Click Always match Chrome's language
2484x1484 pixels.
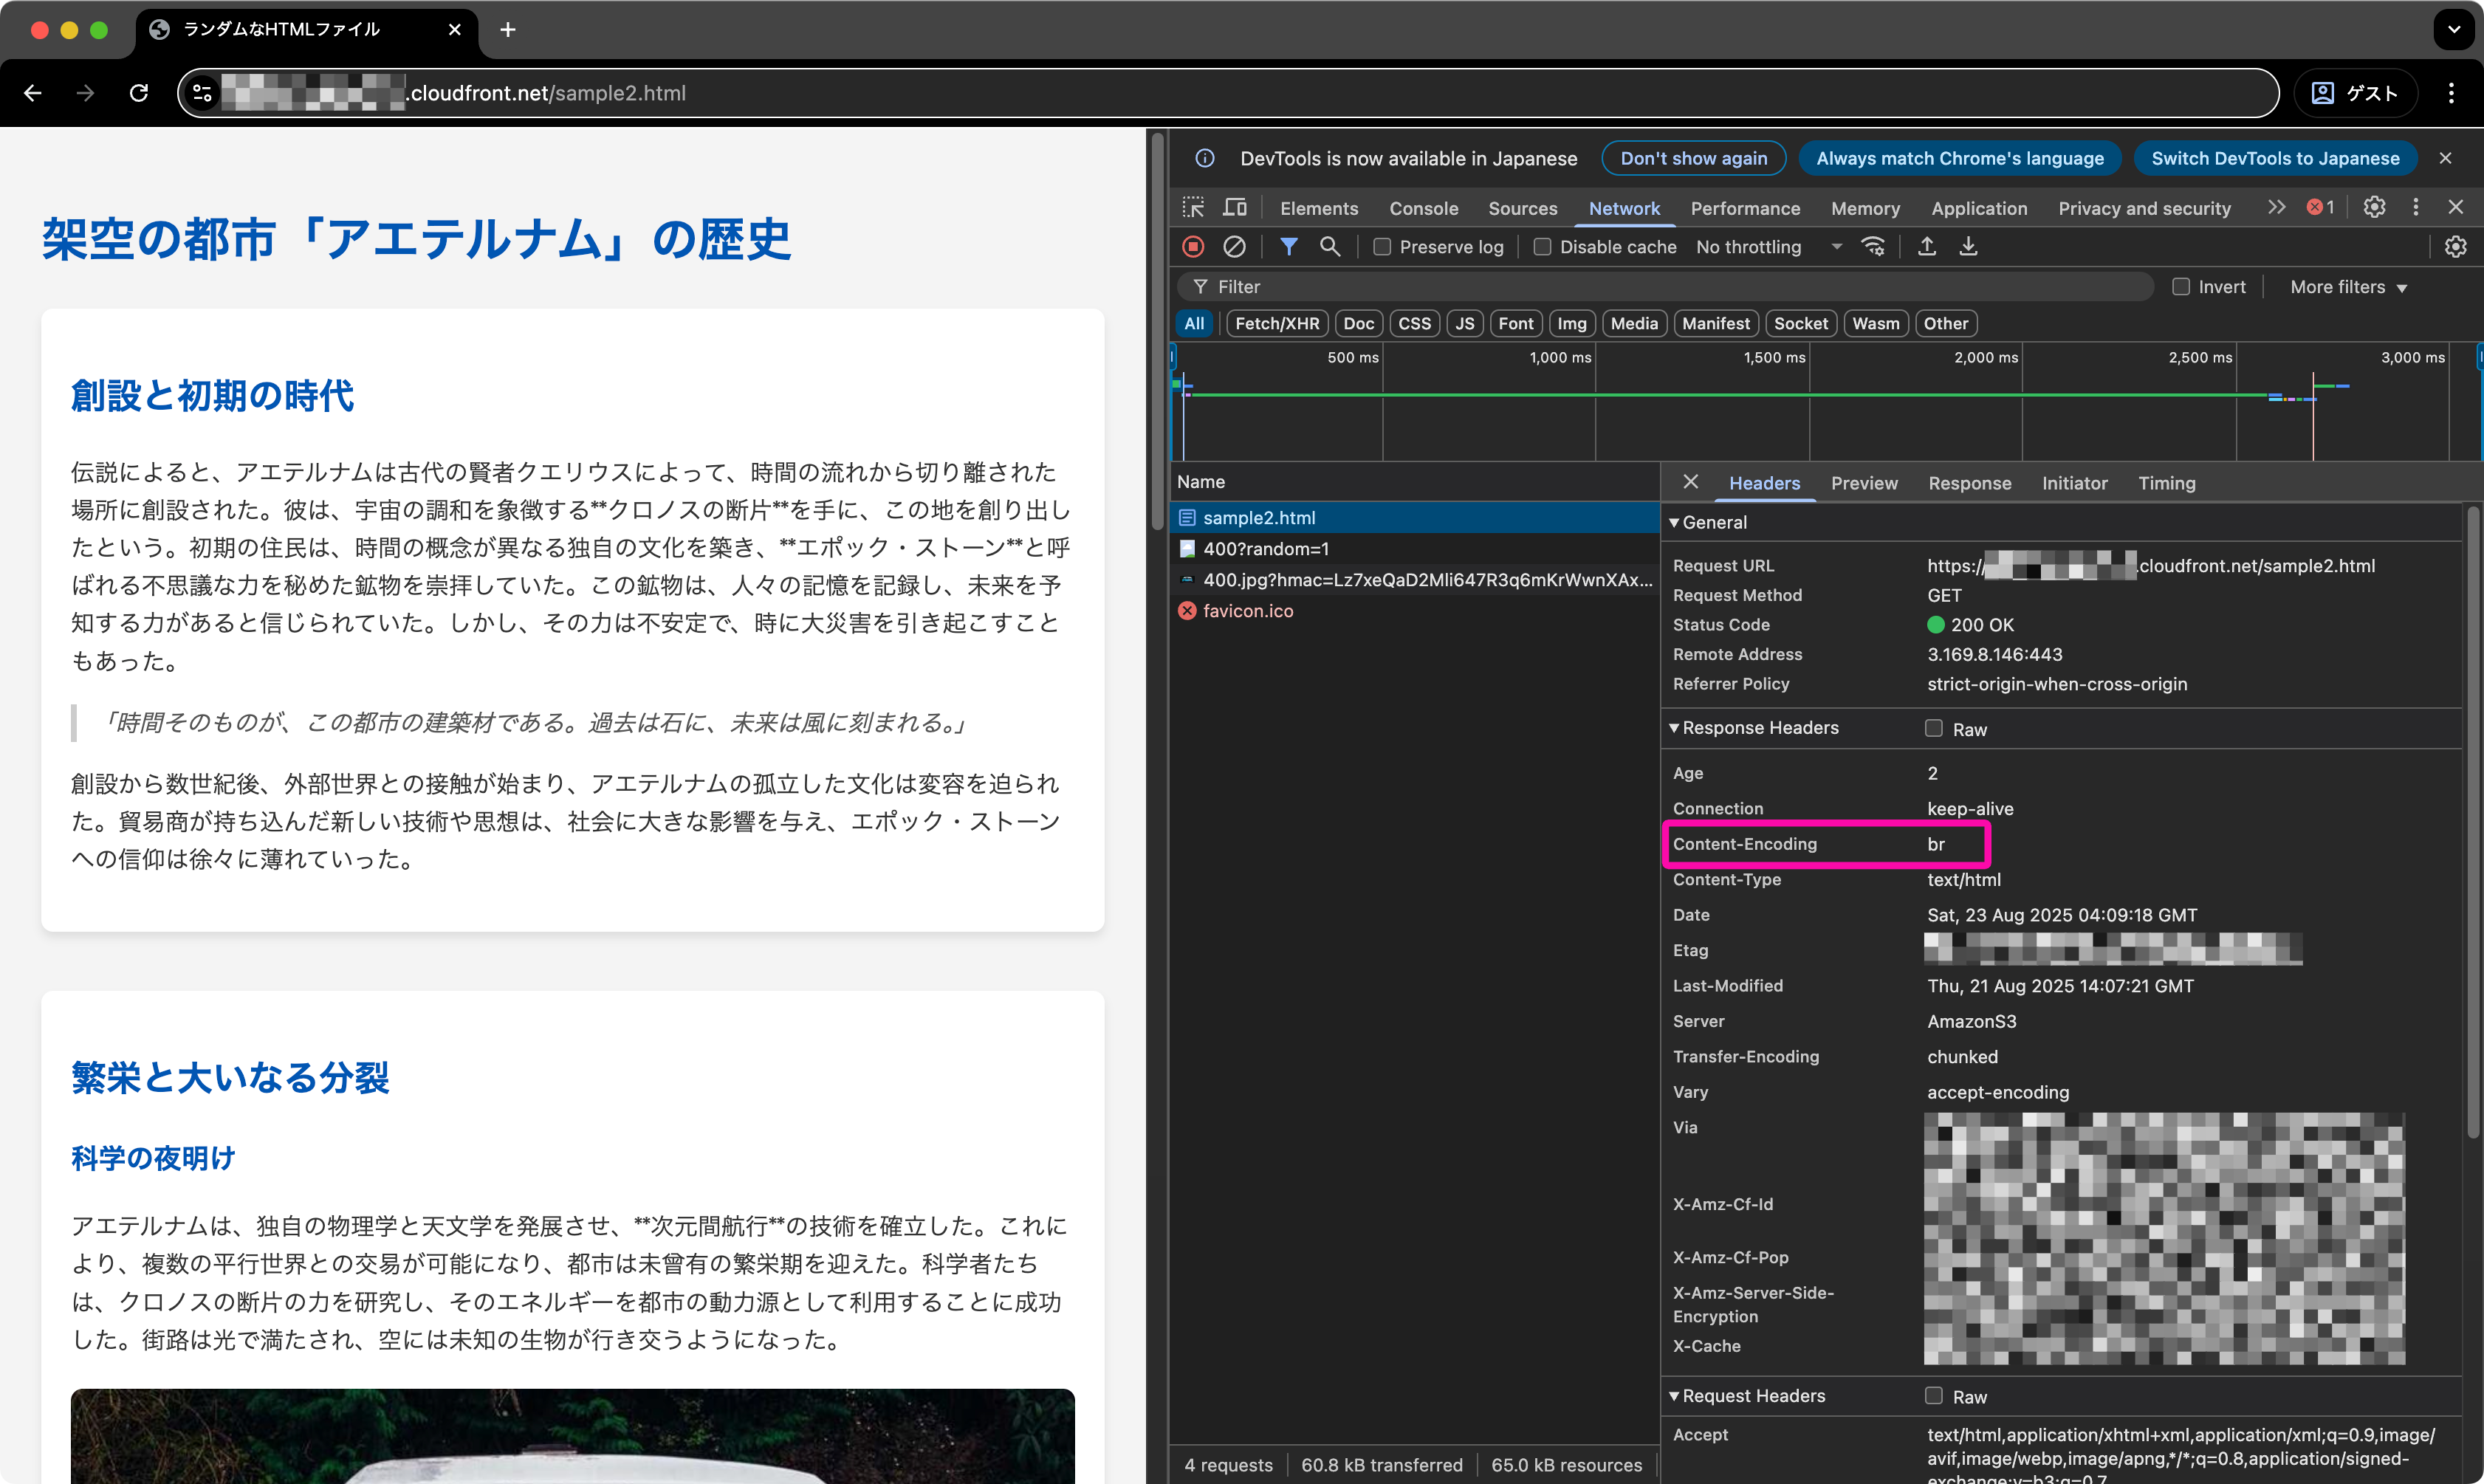1959,158
